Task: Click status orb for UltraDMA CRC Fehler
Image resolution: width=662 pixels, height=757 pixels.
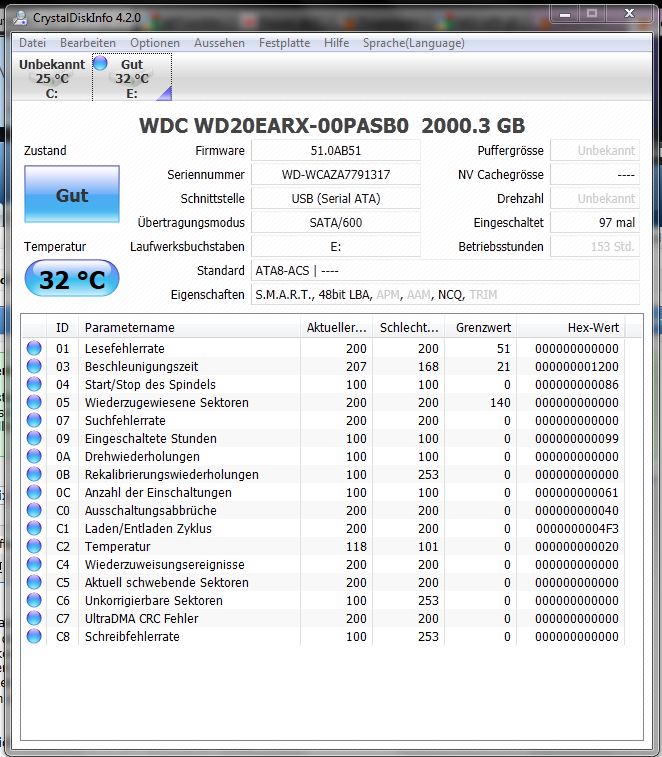Action: point(34,618)
